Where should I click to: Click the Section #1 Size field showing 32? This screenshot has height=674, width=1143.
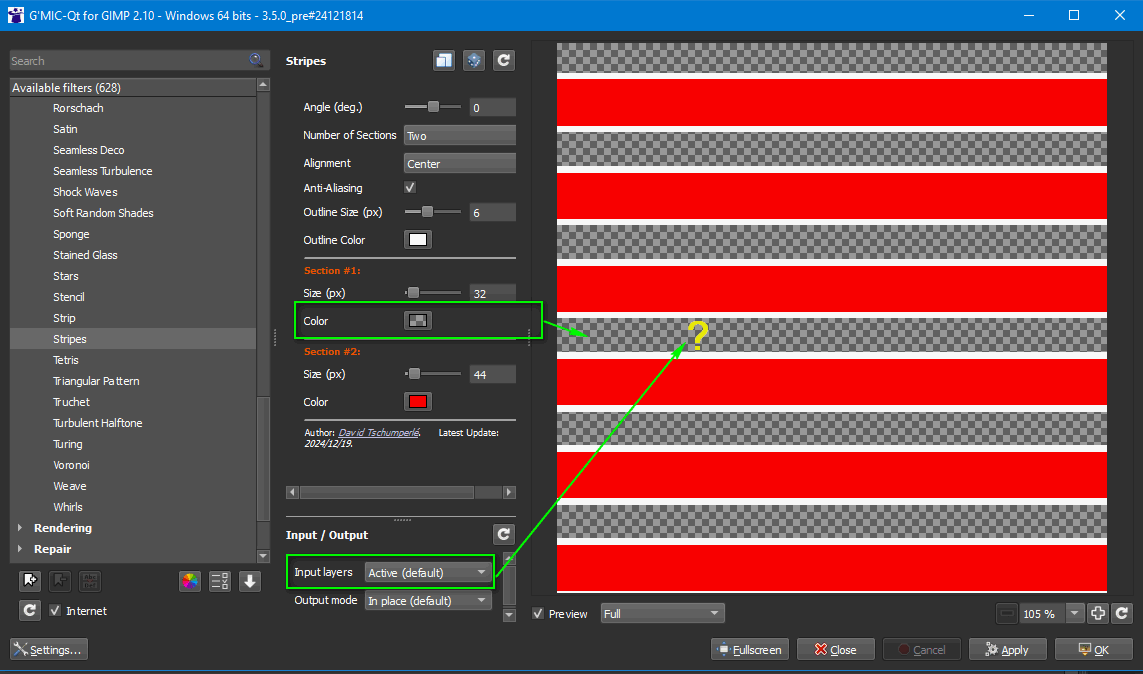[493, 294]
